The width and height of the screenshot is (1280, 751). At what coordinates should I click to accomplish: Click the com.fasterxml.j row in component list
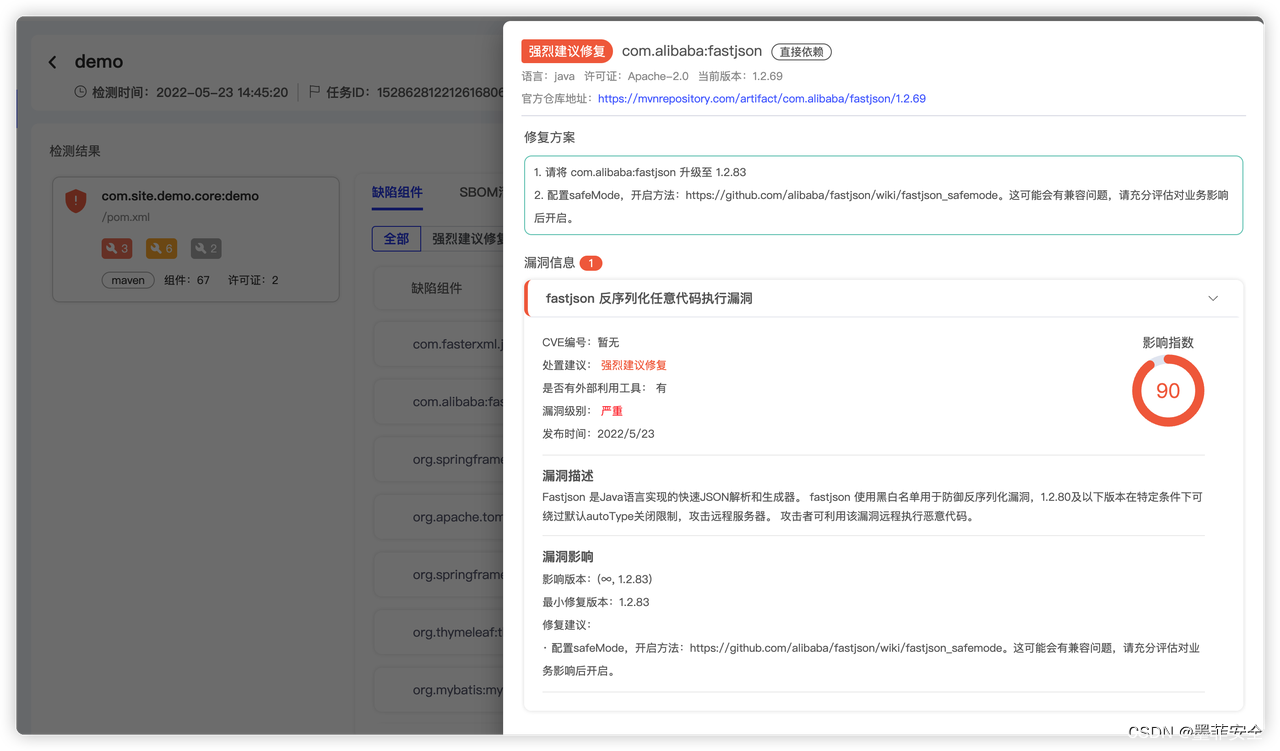pyautogui.click(x=438, y=344)
